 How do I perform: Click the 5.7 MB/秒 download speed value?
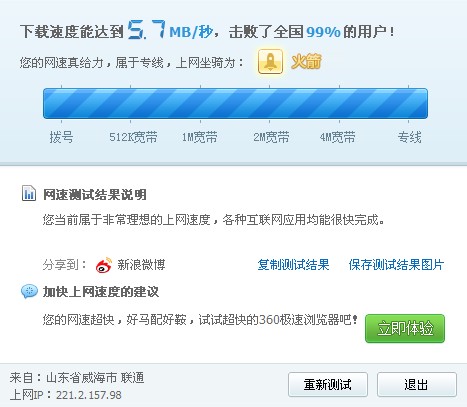point(170,30)
